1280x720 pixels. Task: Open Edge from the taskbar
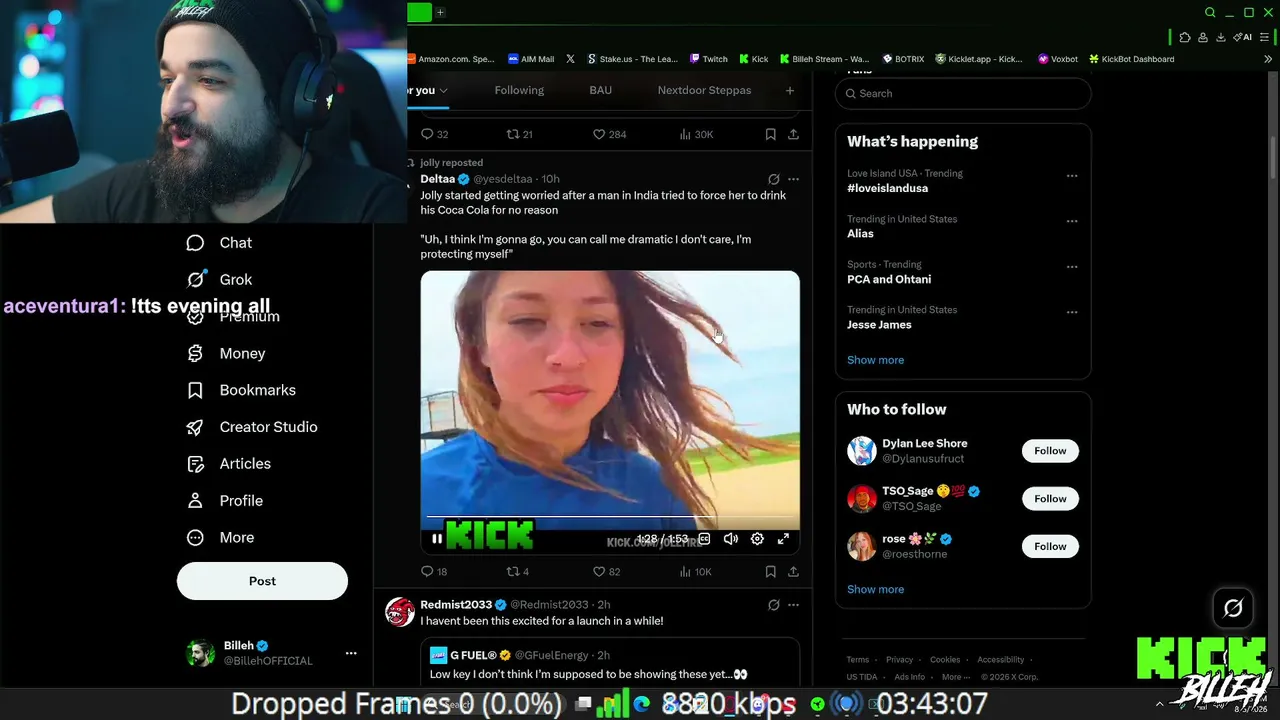(641, 704)
